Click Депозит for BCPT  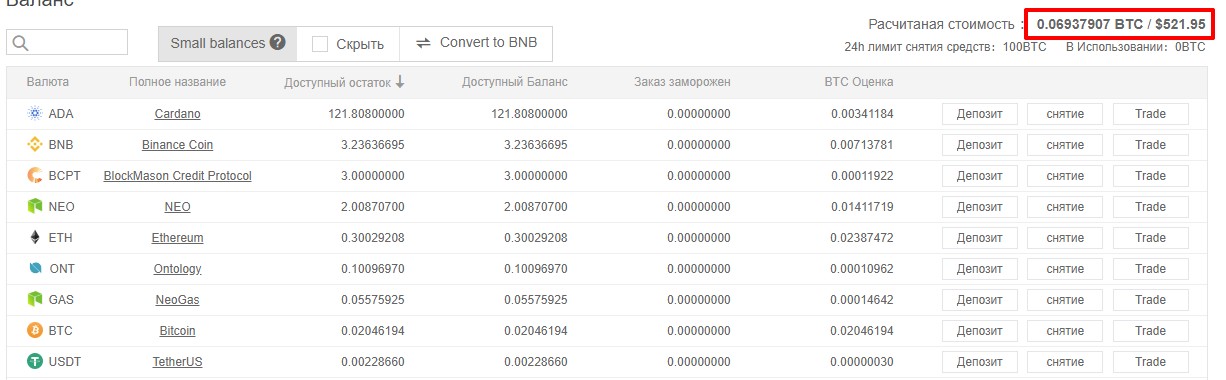tap(979, 176)
